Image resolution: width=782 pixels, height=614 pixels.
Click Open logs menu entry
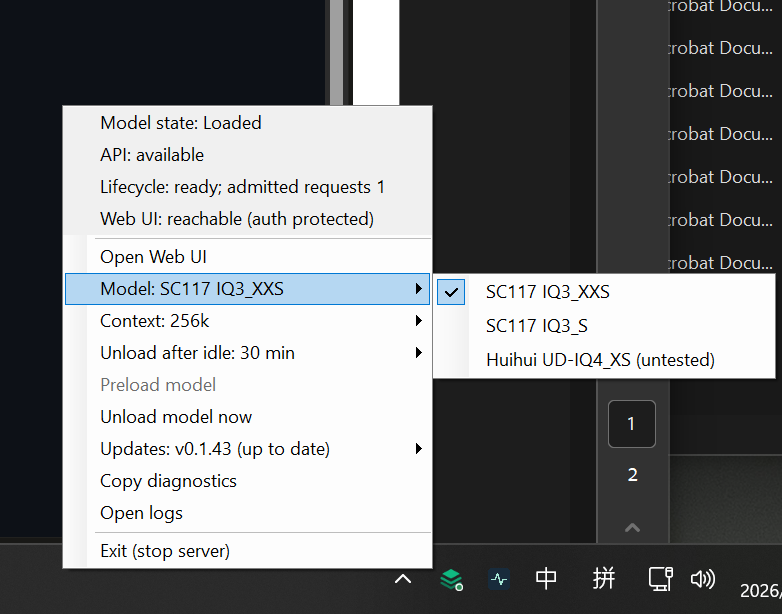[x=247, y=513]
